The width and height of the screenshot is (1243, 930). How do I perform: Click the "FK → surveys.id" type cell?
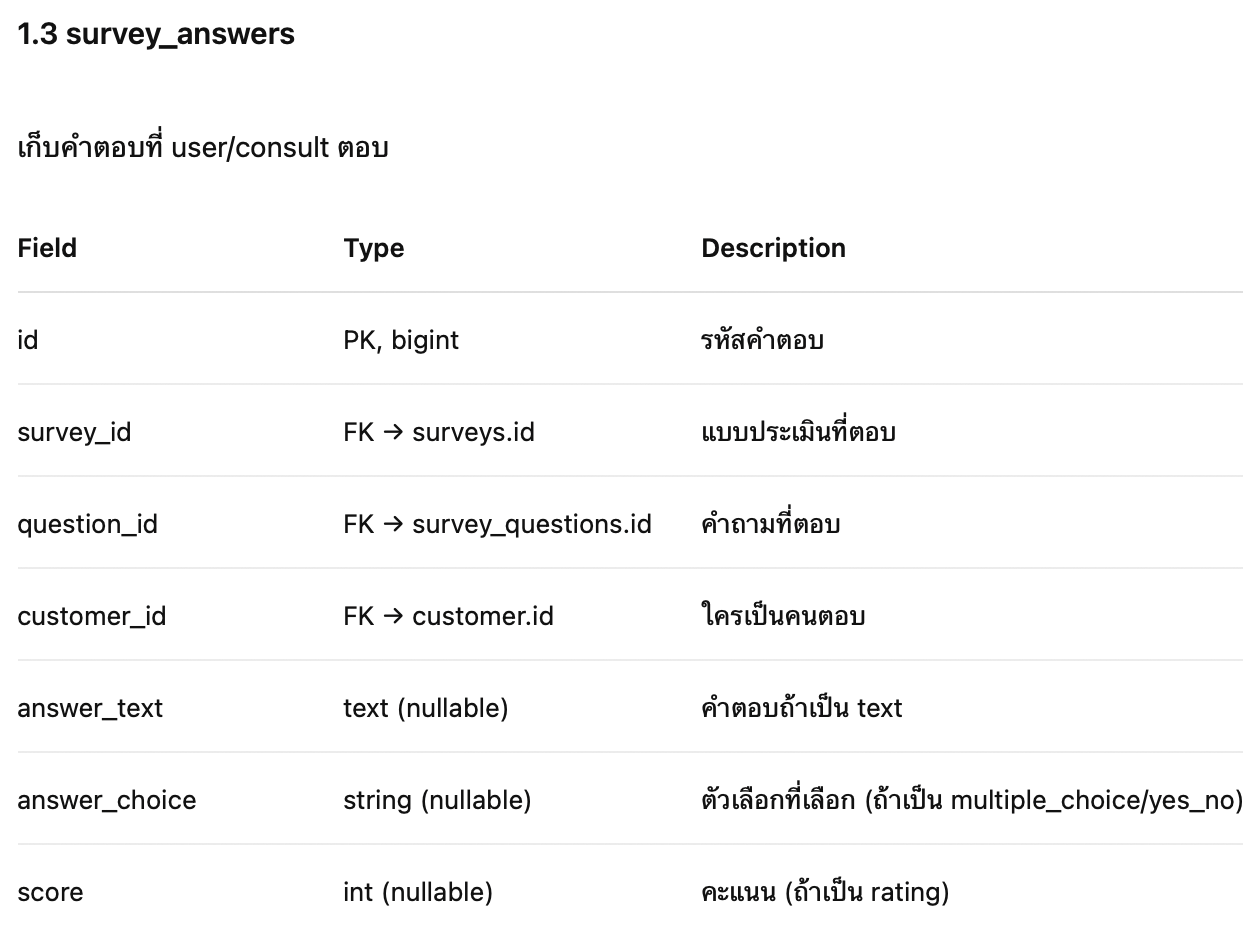pyautogui.click(x=439, y=432)
